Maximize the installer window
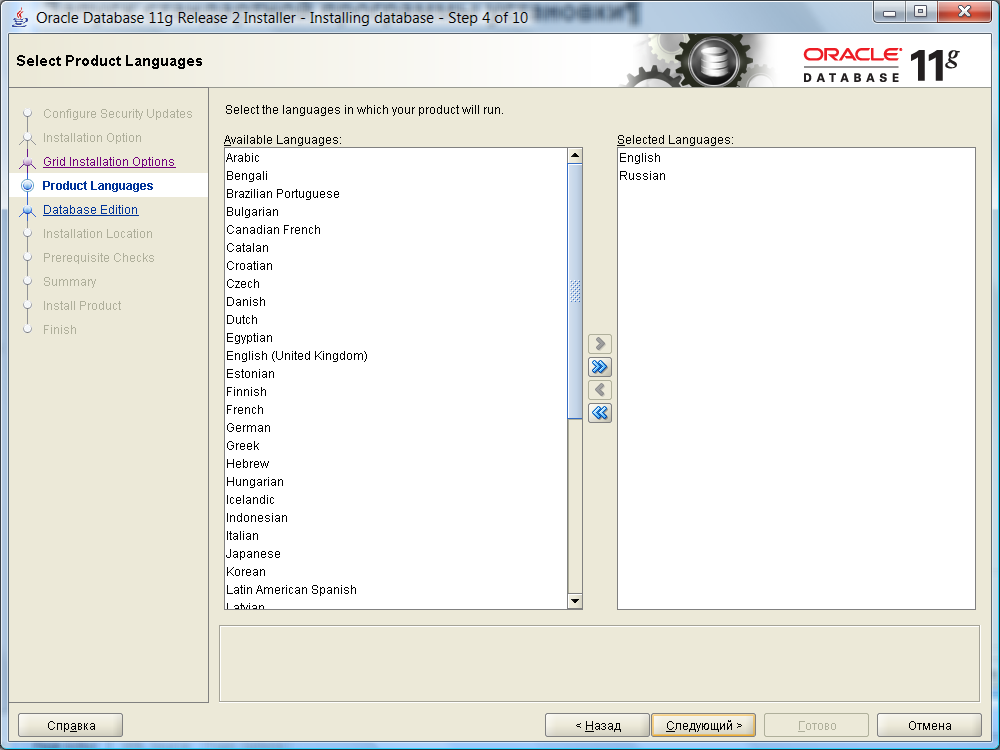This screenshot has height=750, width=1000. coord(920,12)
